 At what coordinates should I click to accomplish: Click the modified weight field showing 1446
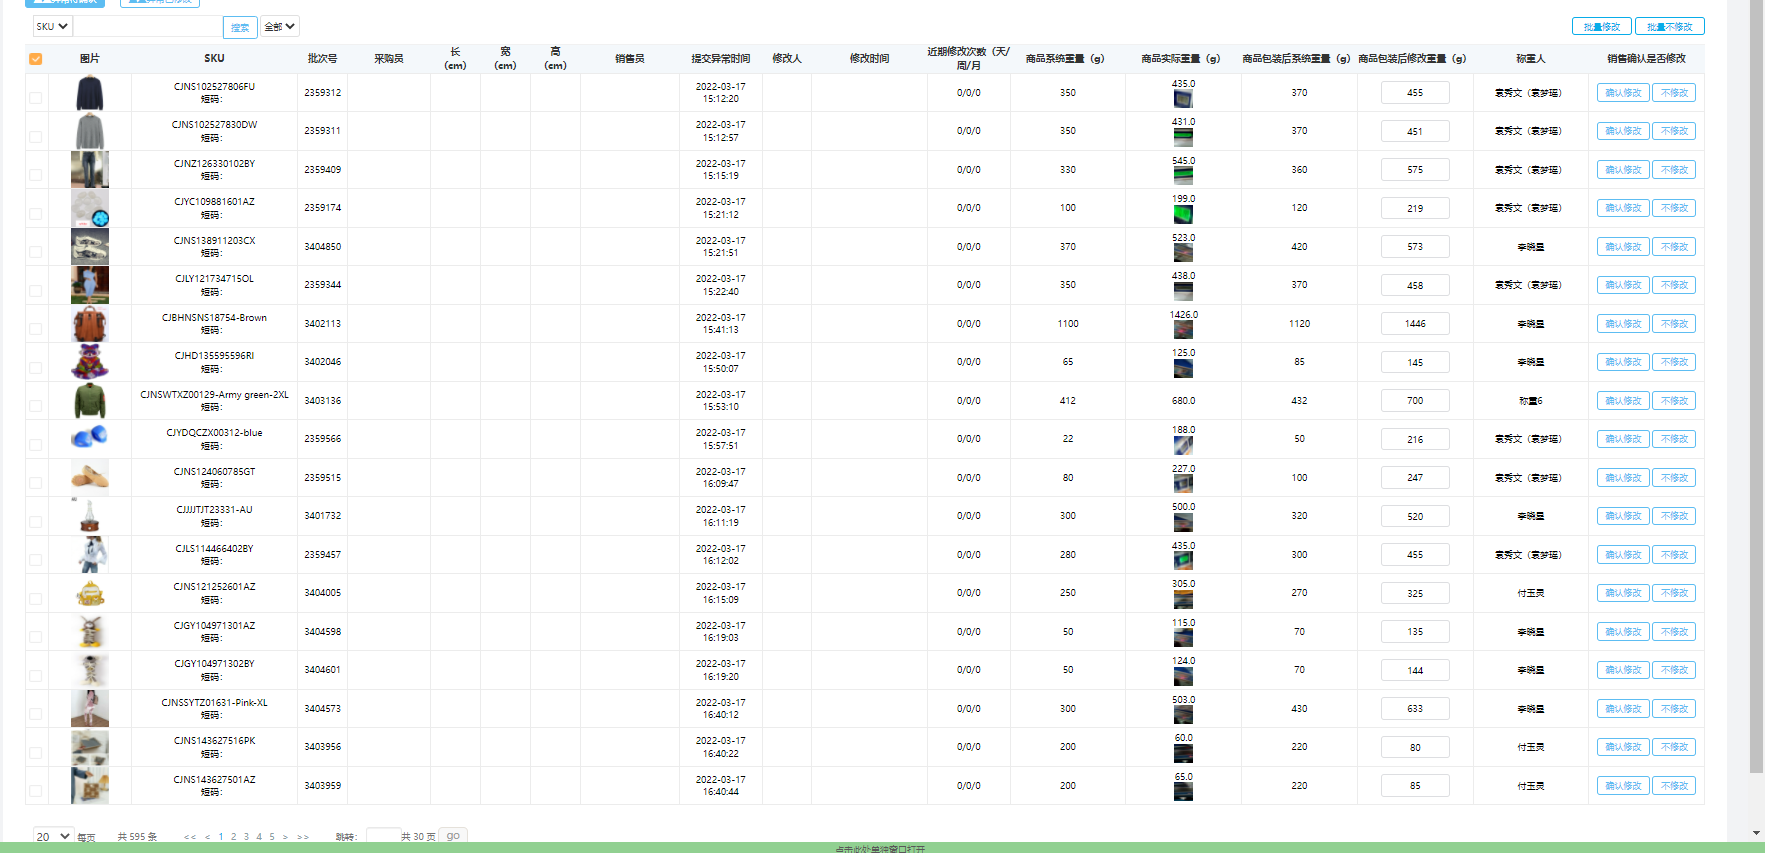coord(1414,324)
